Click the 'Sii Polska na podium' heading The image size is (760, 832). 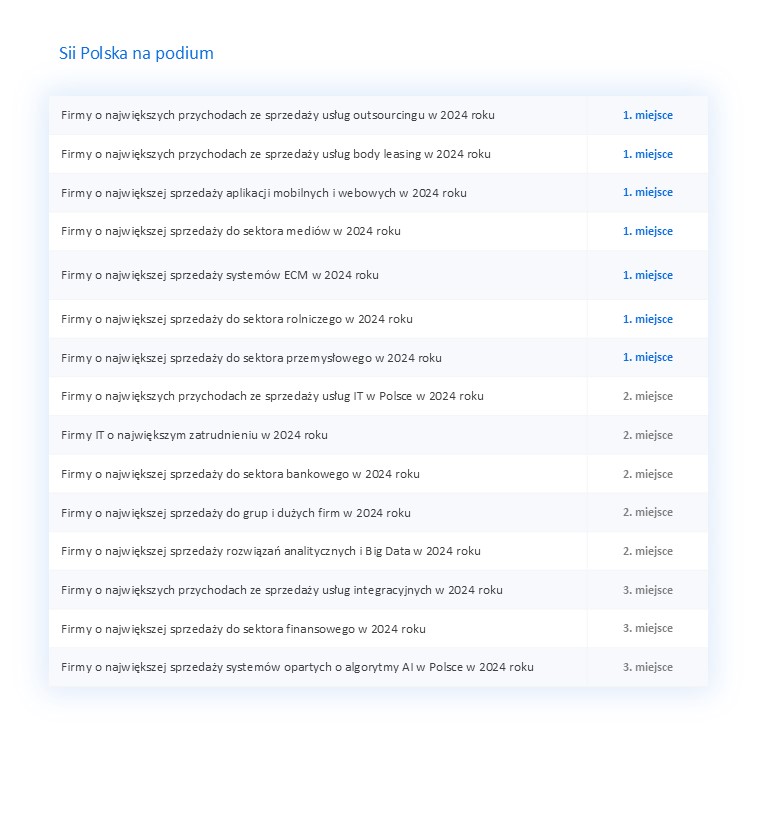point(136,53)
